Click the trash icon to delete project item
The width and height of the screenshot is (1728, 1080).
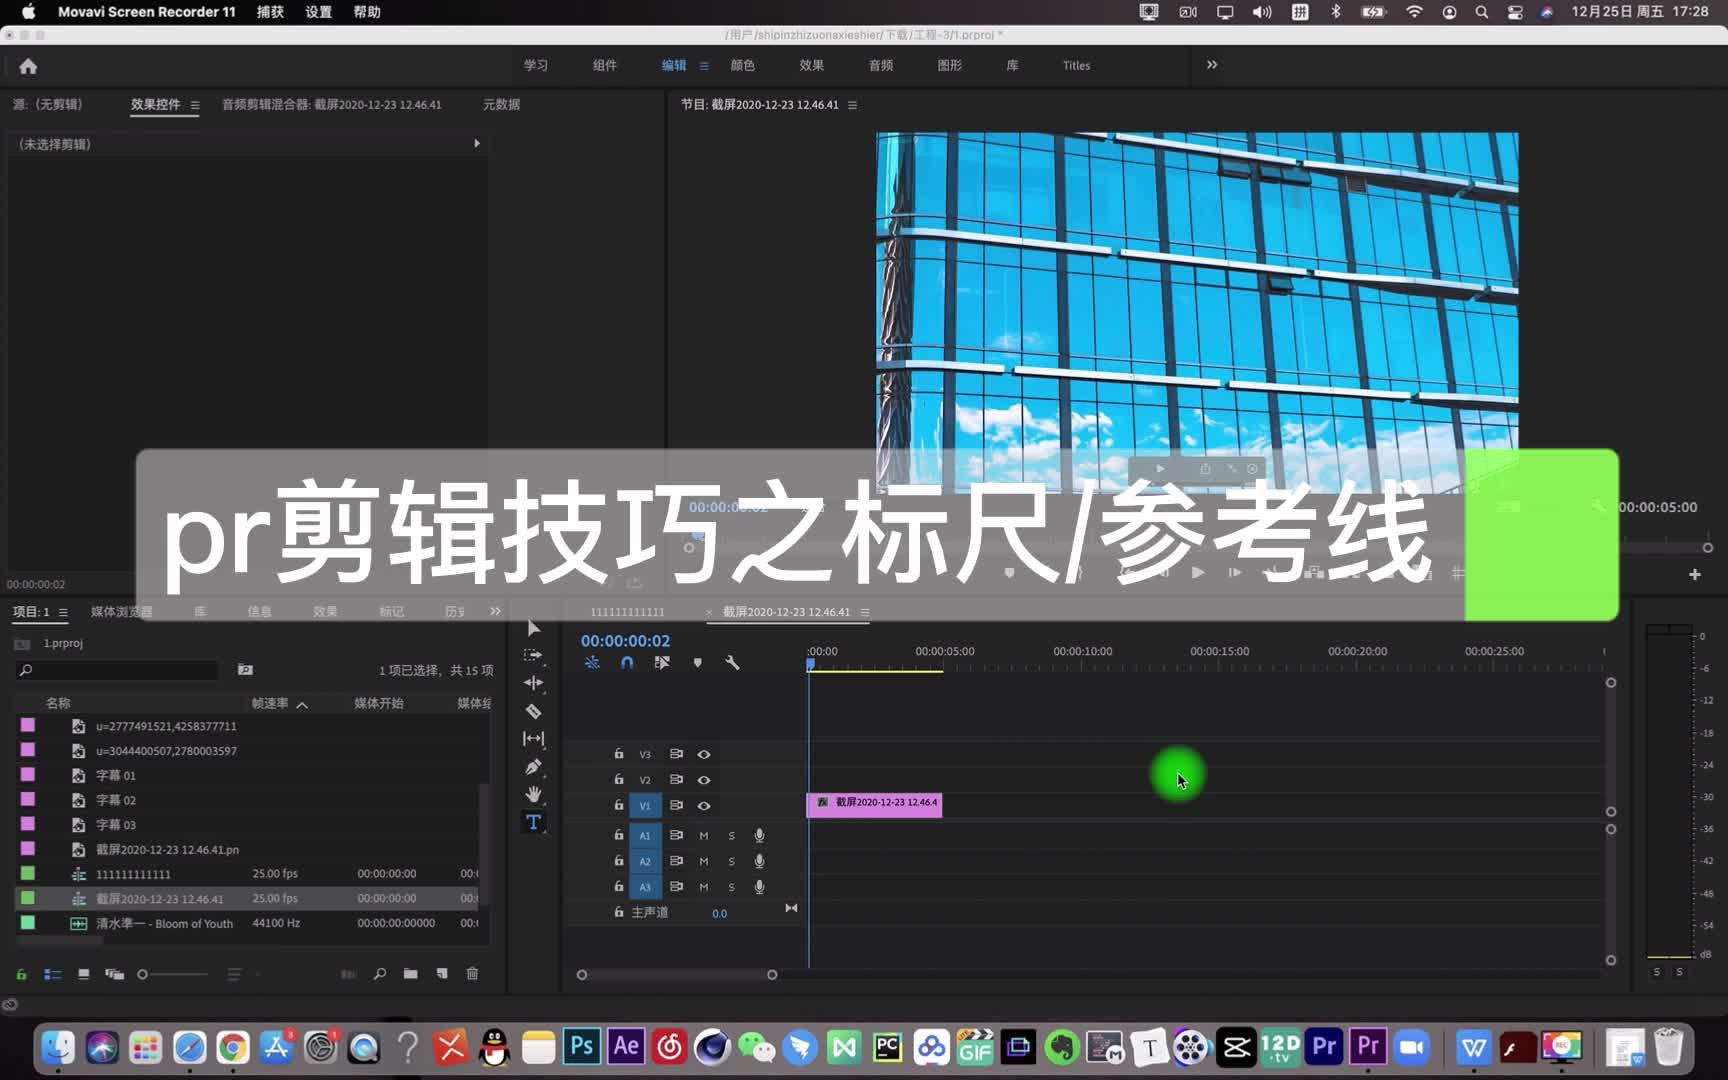pyautogui.click(x=473, y=973)
